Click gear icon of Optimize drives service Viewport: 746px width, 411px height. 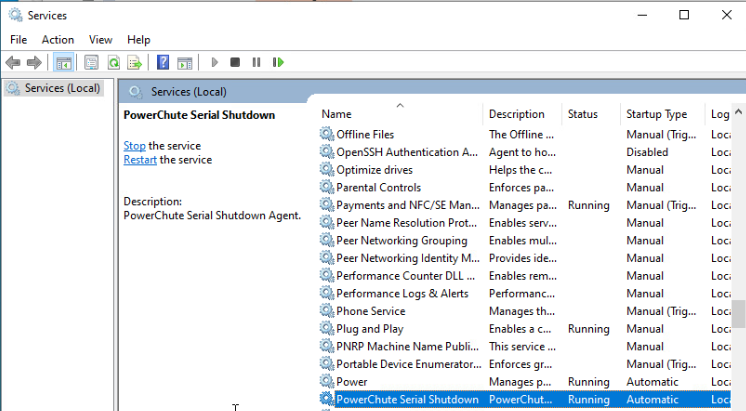click(327, 169)
